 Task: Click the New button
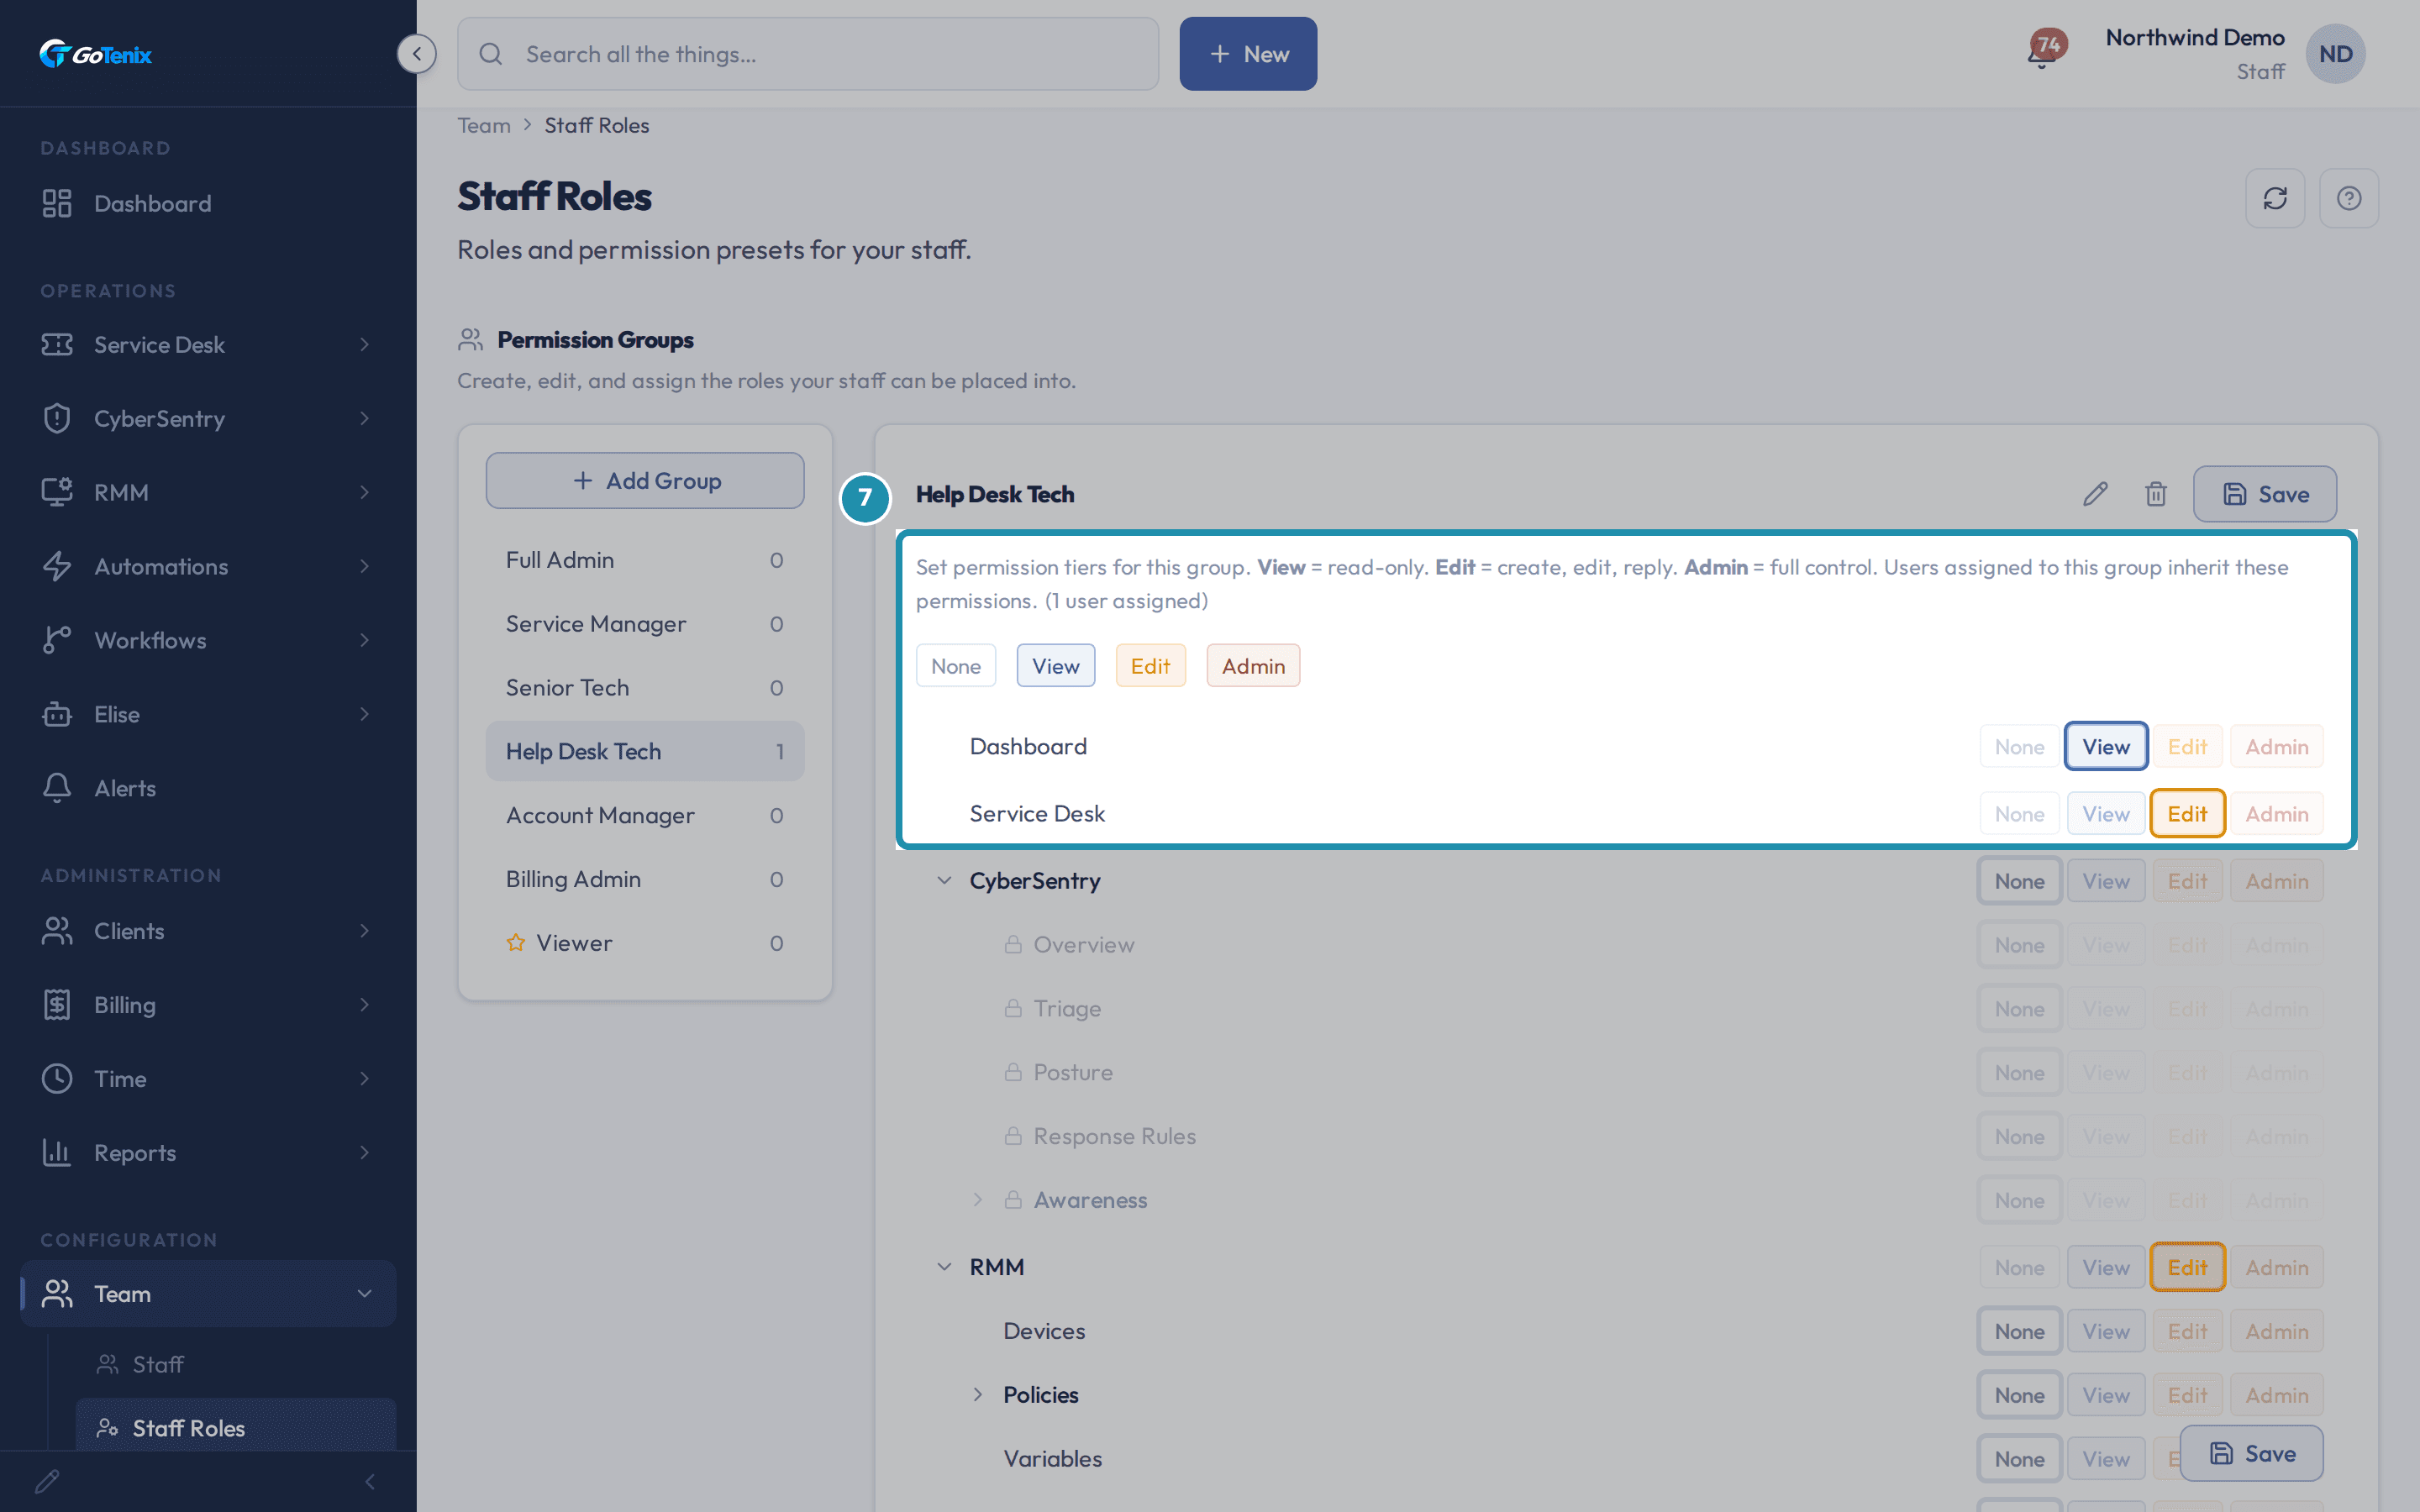1248,54
